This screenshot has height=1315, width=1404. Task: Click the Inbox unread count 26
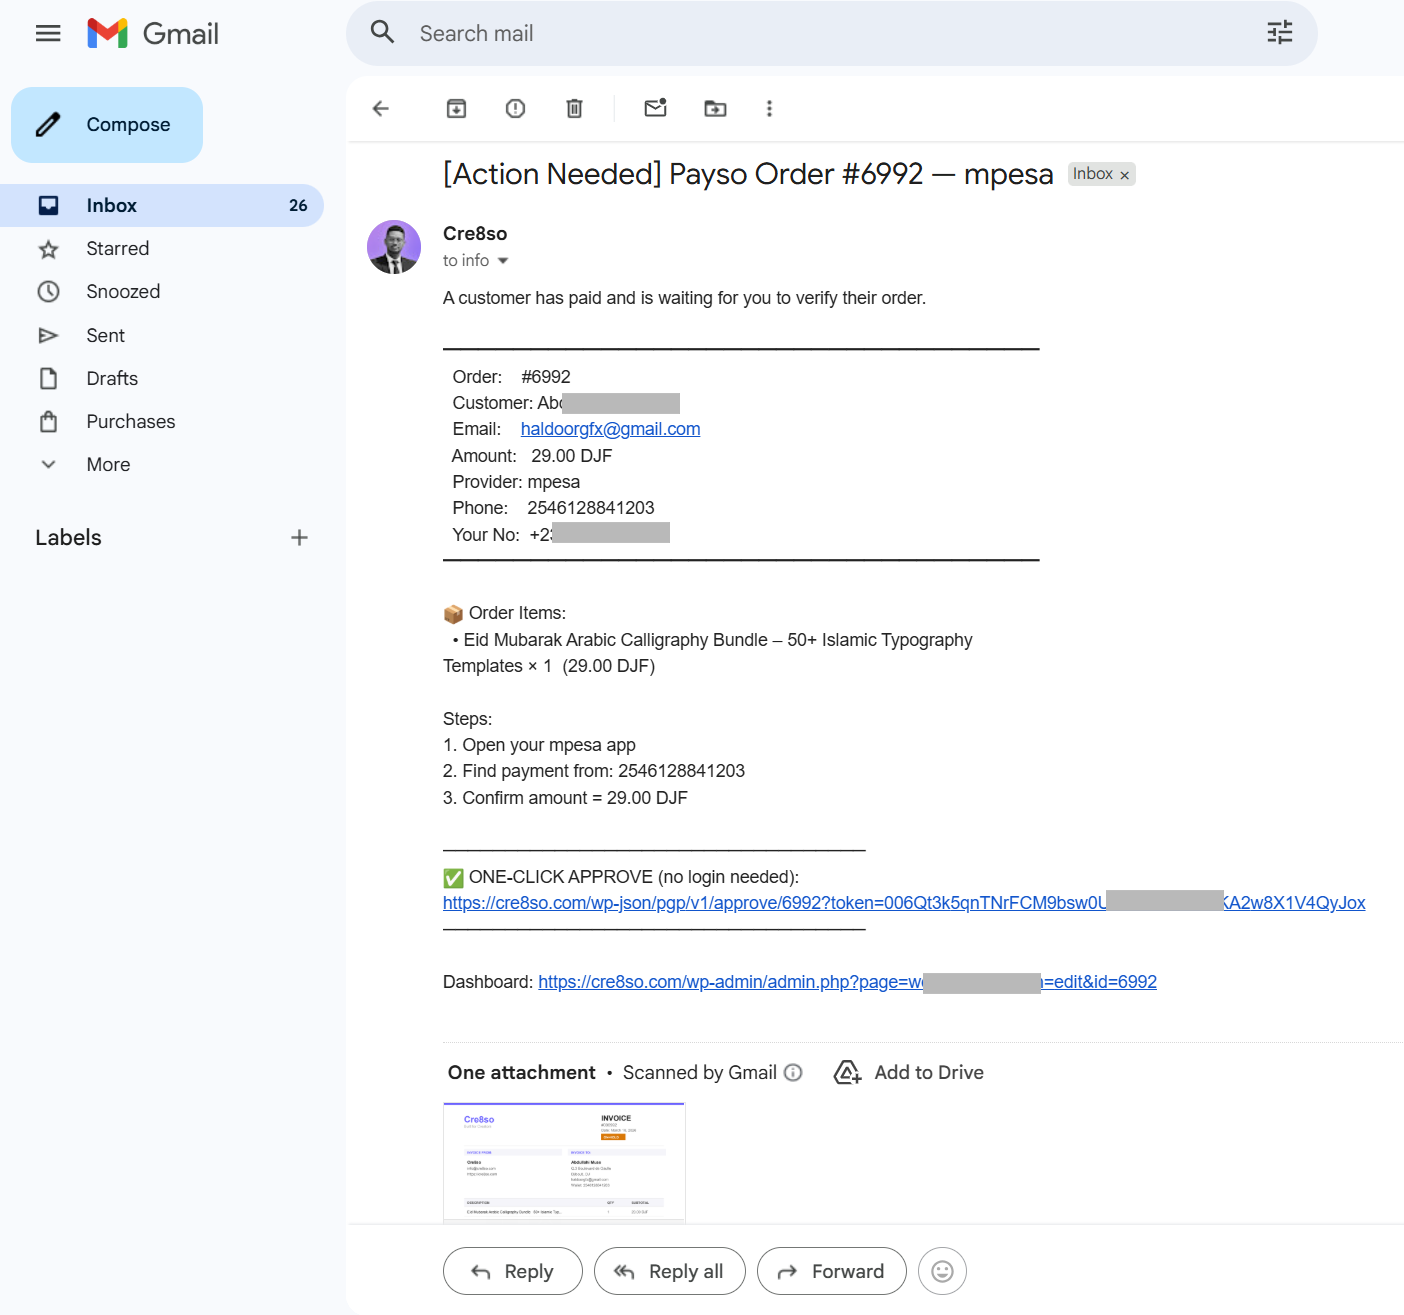pos(298,205)
